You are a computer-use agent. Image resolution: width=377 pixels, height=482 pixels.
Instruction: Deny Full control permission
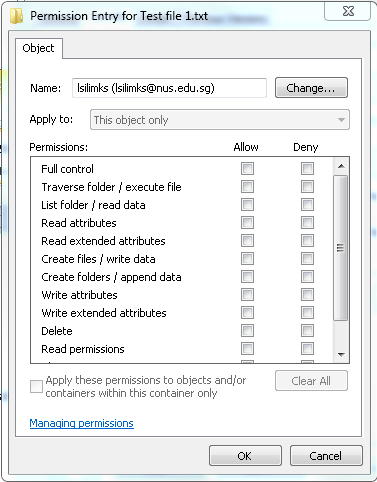[x=307, y=169]
